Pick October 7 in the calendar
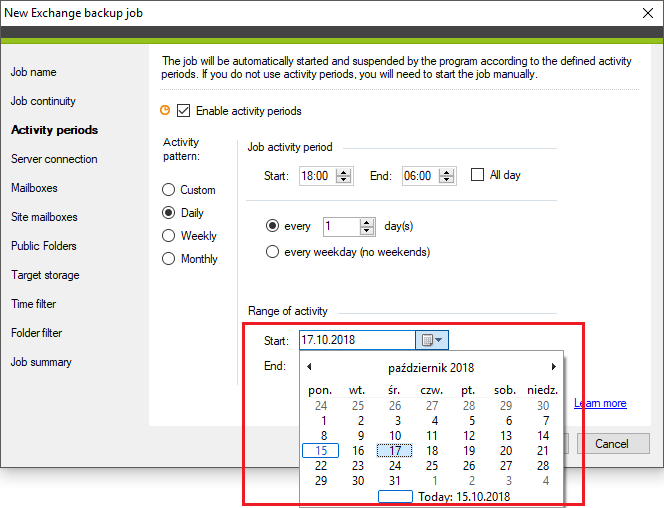This screenshot has width=664, height=508. (545, 421)
